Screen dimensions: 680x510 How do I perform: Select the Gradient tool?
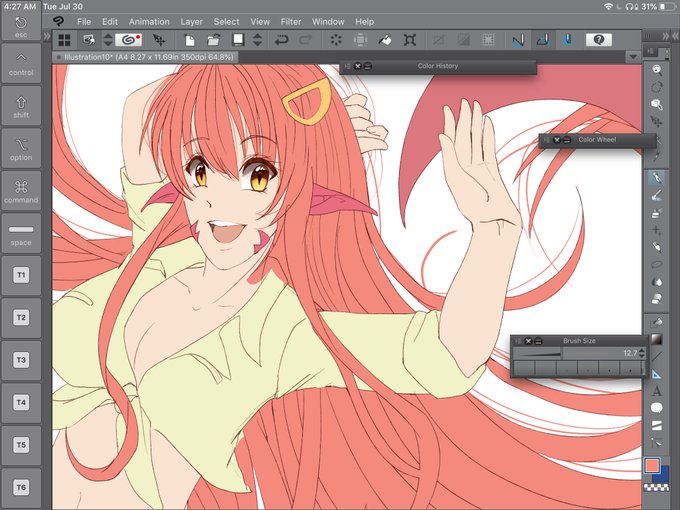657,339
